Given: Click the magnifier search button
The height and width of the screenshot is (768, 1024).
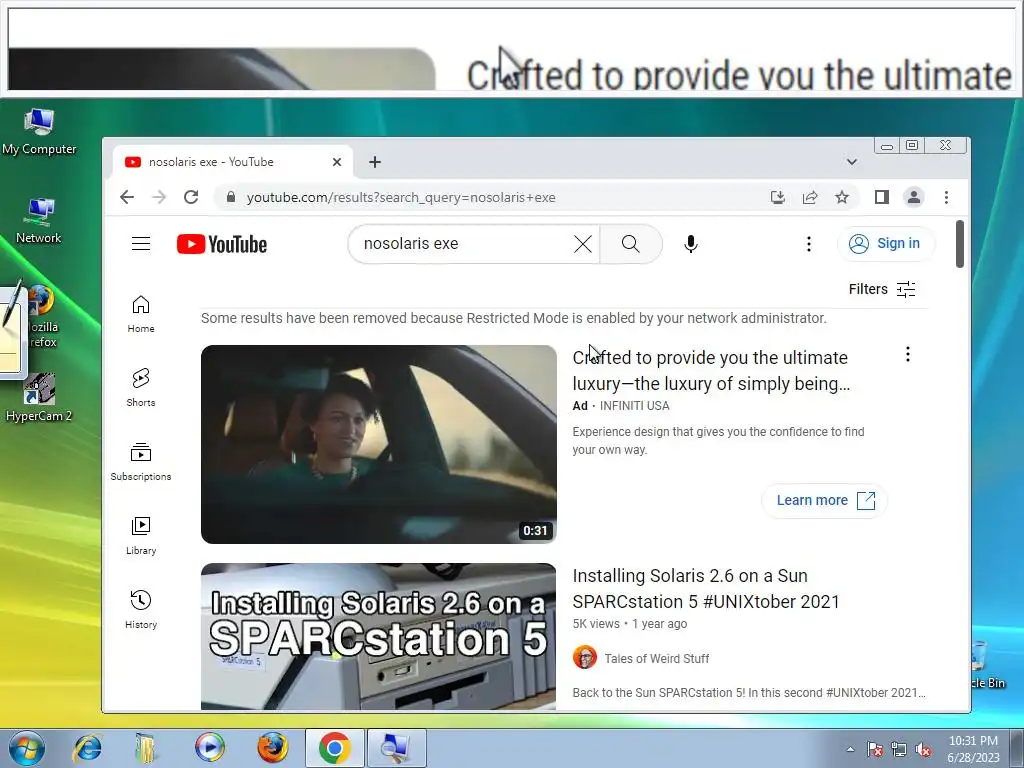Looking at the screenshot, I should tap(631, 244).
